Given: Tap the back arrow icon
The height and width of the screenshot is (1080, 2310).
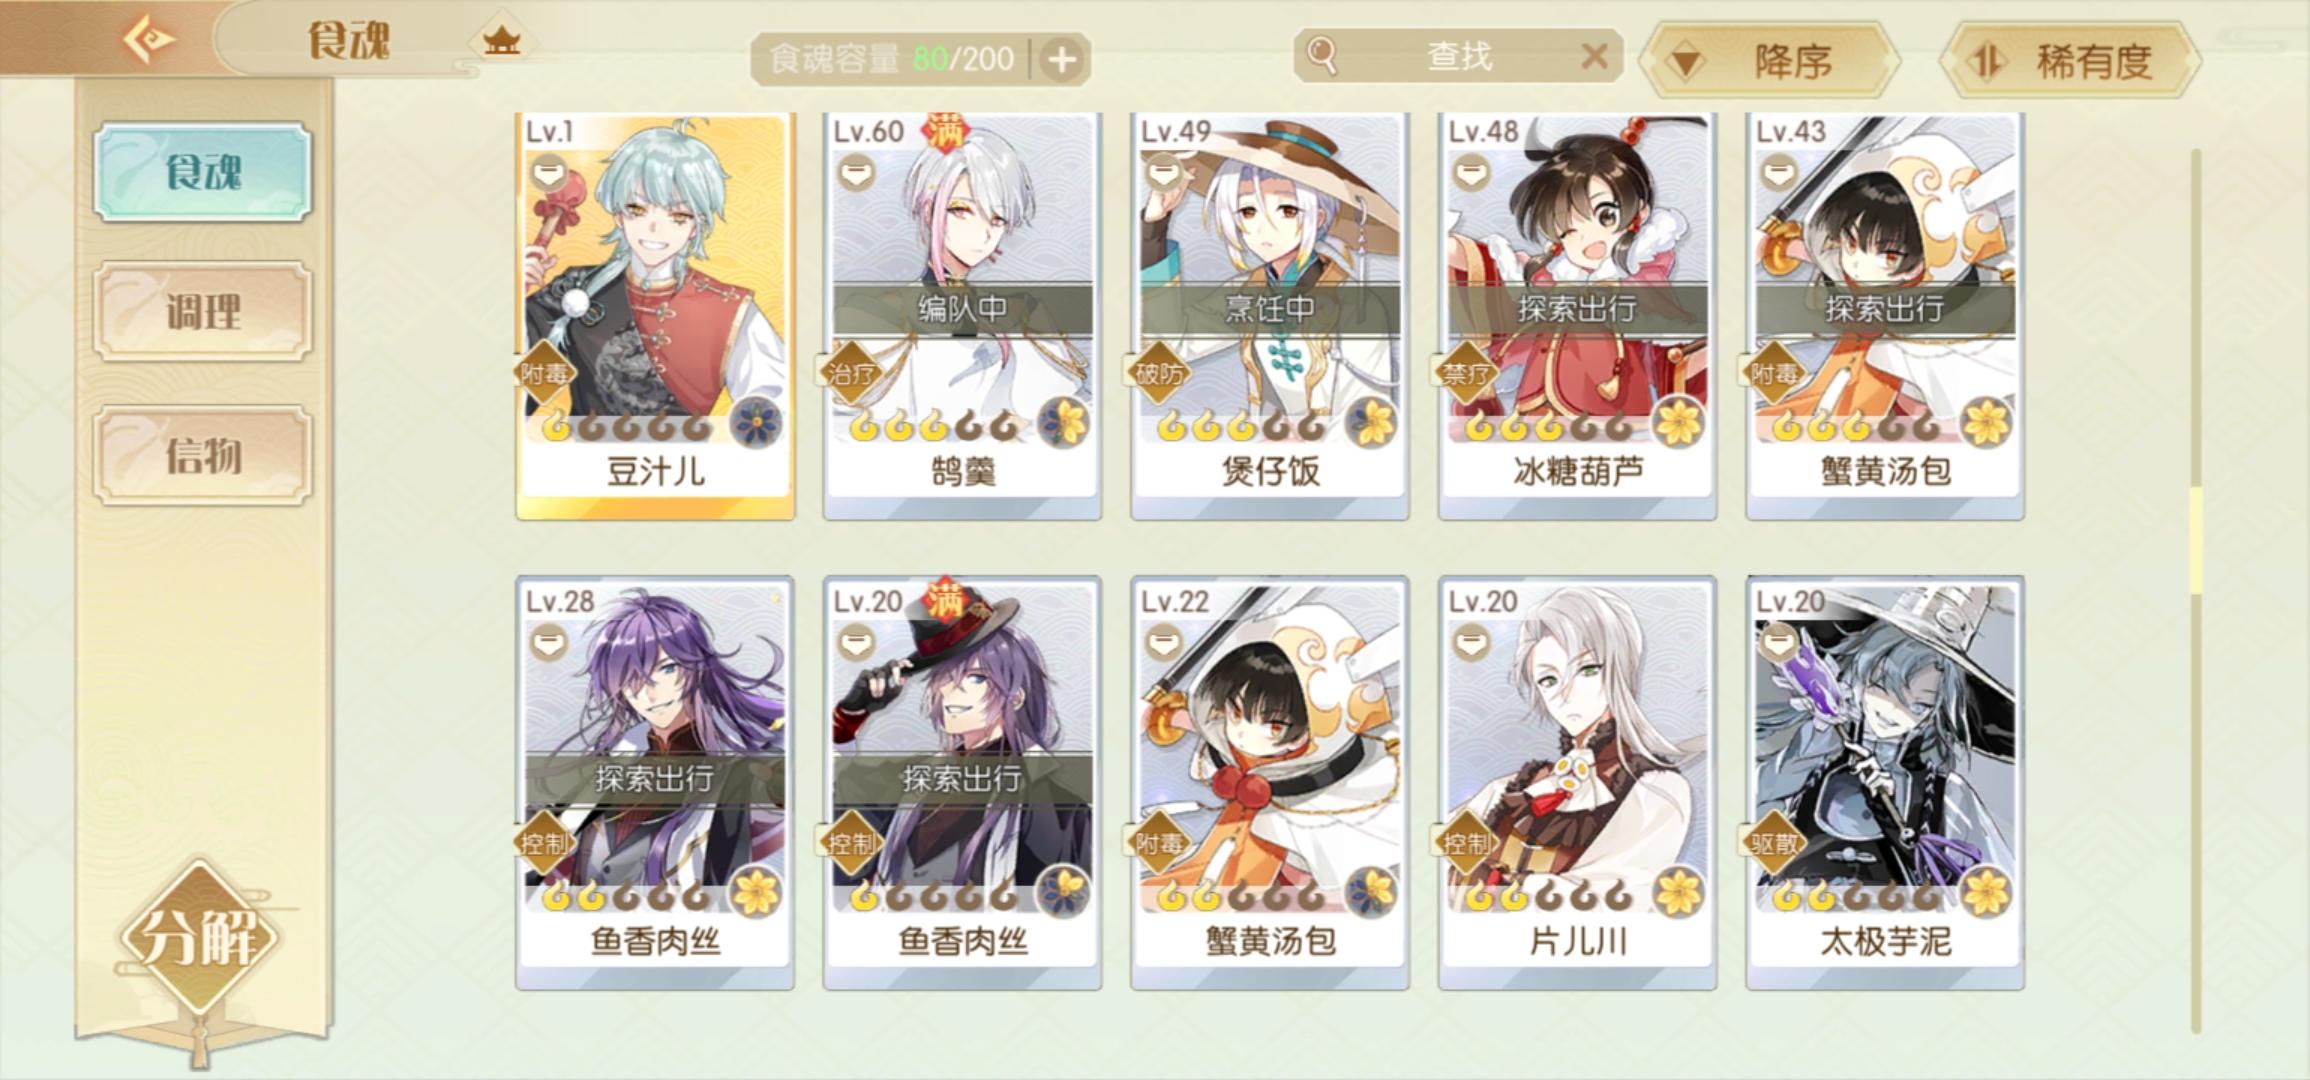Looking at the screenshot, I should (x=149, y=39).
